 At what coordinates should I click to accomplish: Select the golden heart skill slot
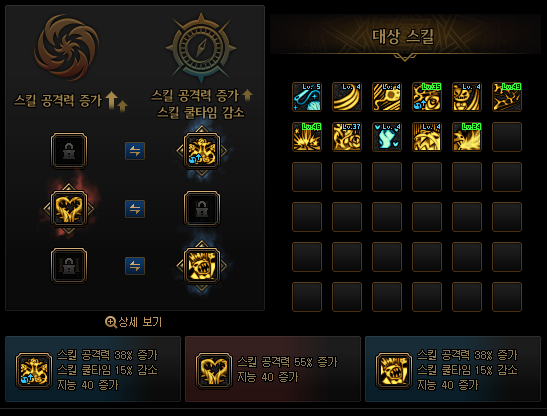tap(69, 209)
